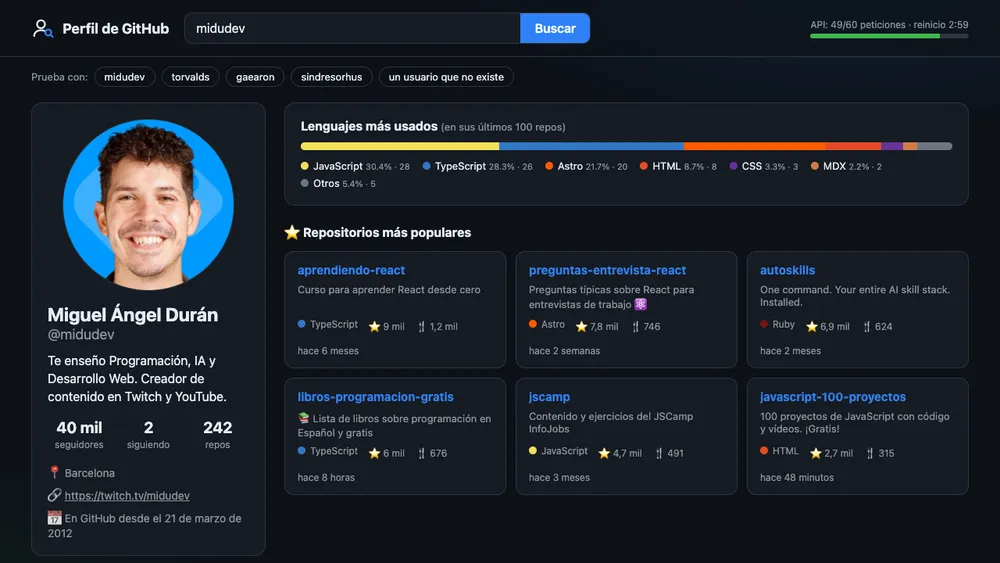Screen dimensions: 1000x563
Task: Click the fork icon in aprendiendo-react card
Action: coord(422,326)
